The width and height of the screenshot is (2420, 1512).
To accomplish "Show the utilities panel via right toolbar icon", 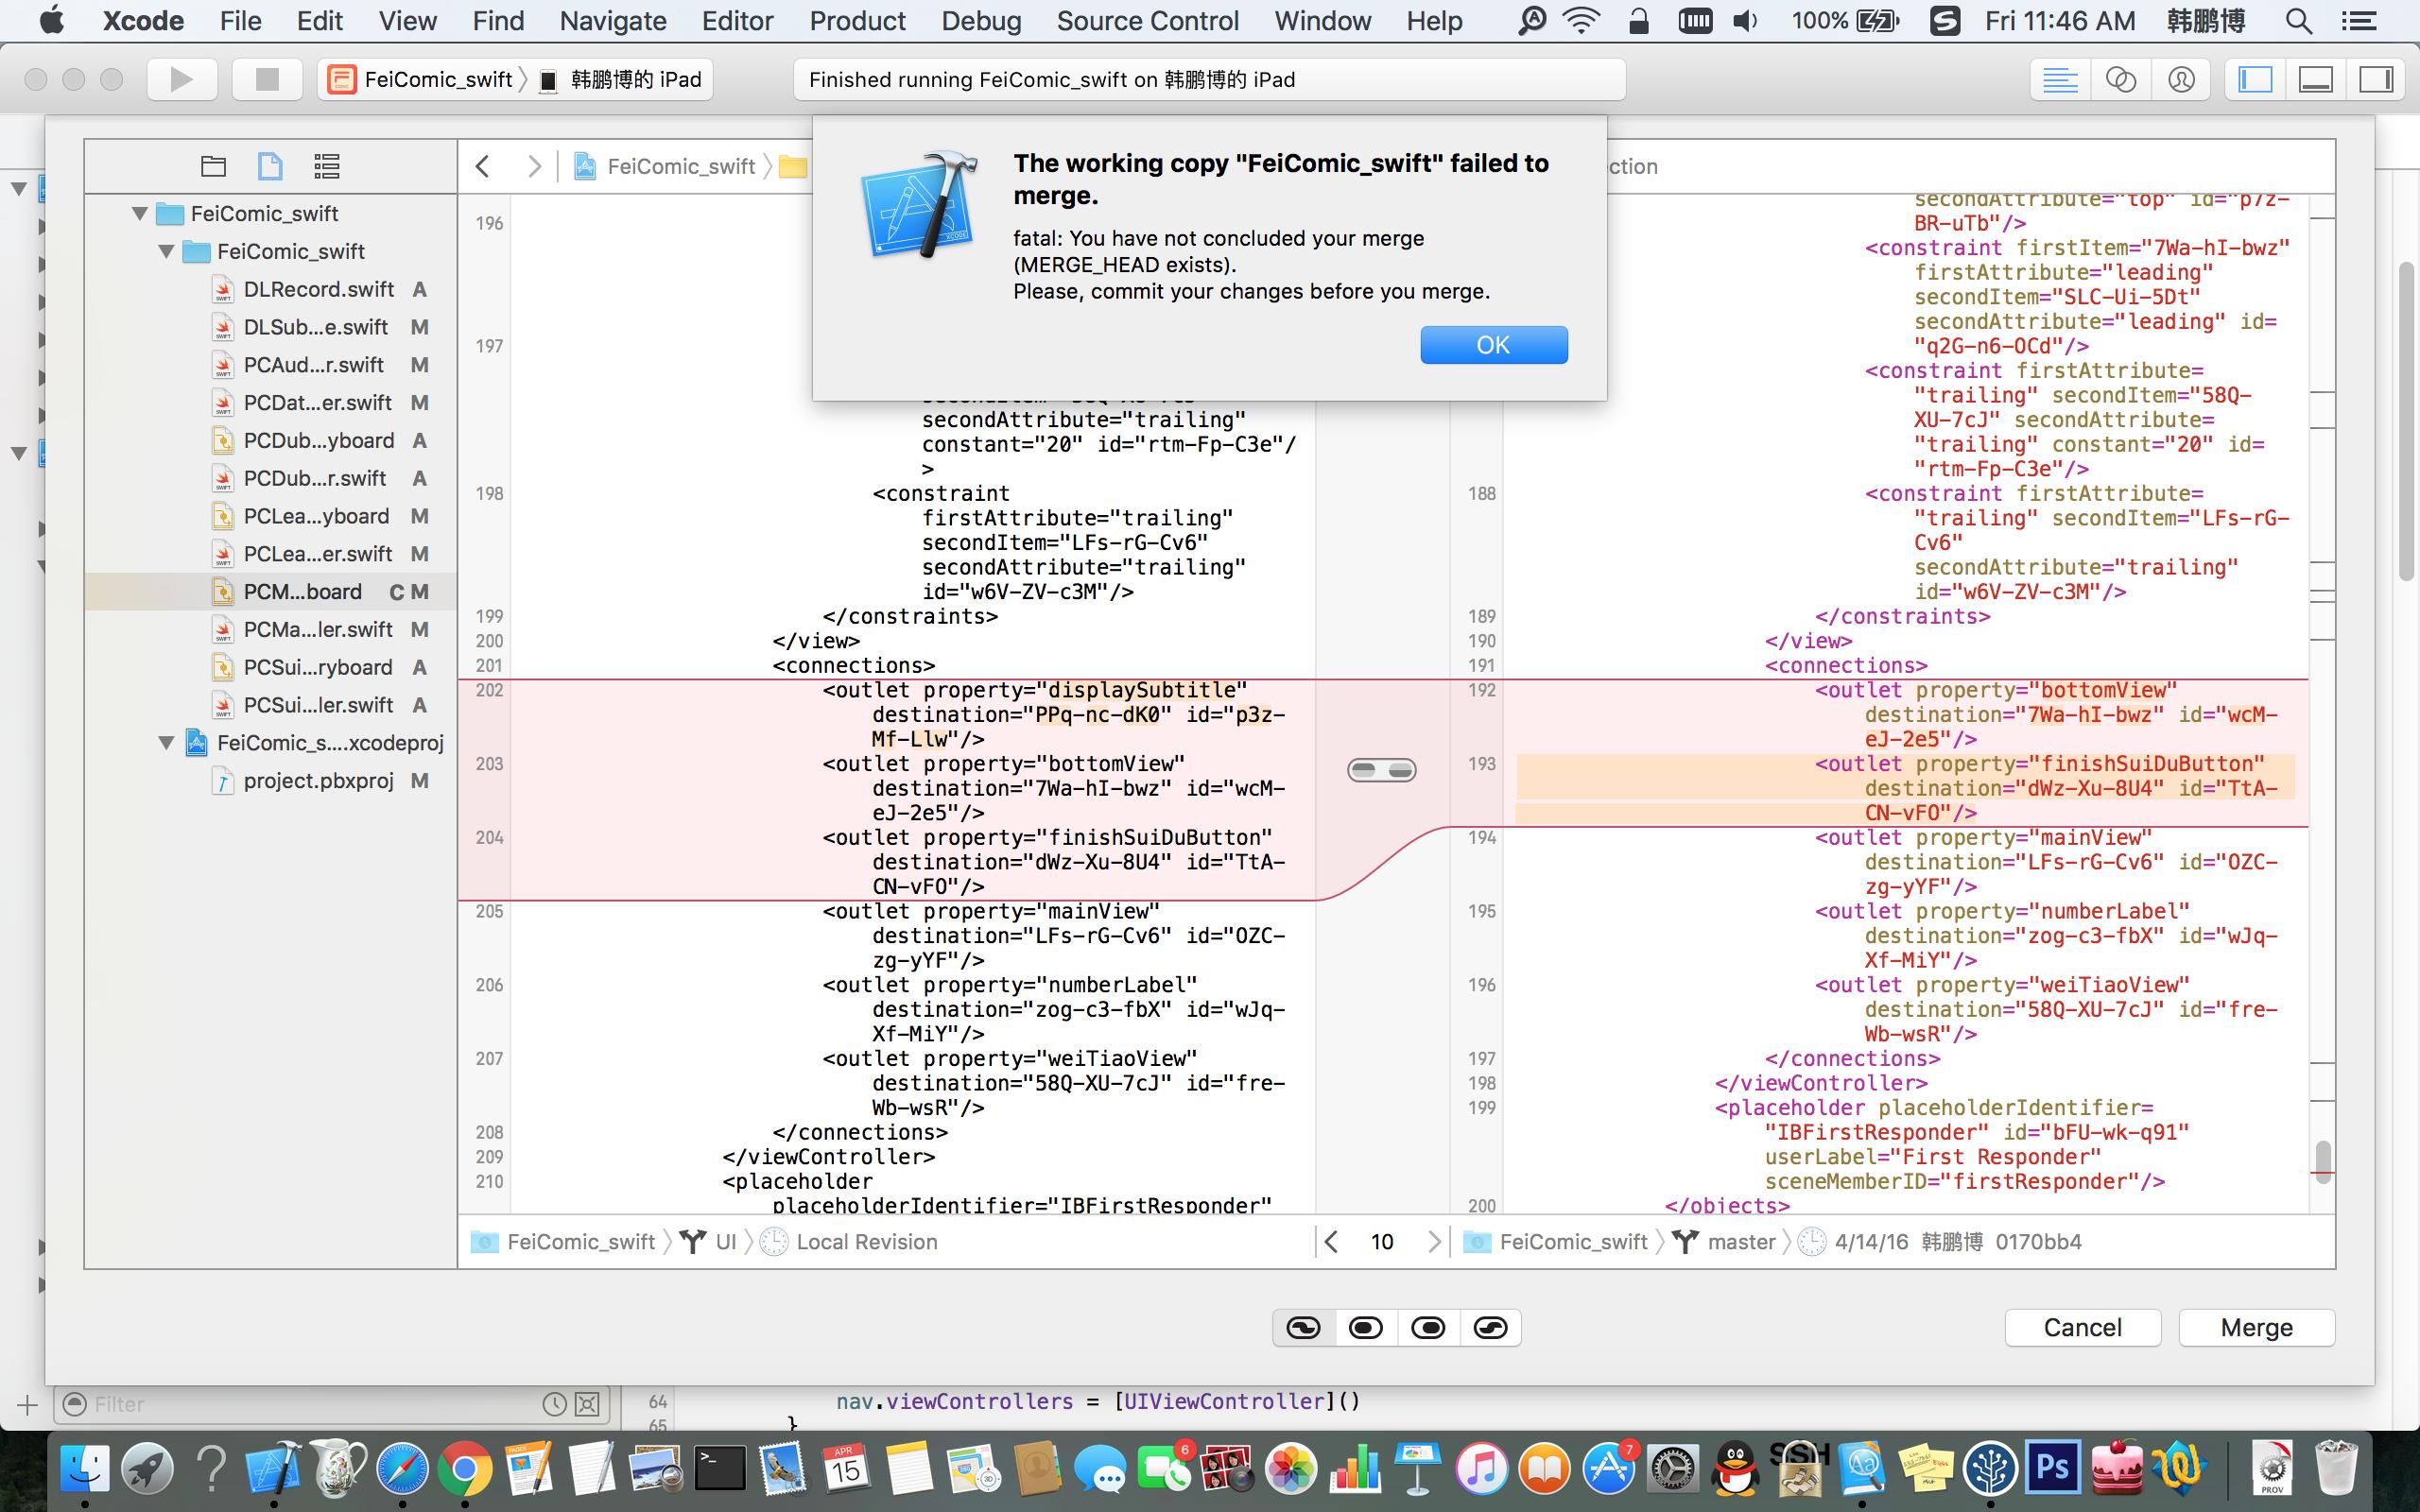I will point(2379,79).
